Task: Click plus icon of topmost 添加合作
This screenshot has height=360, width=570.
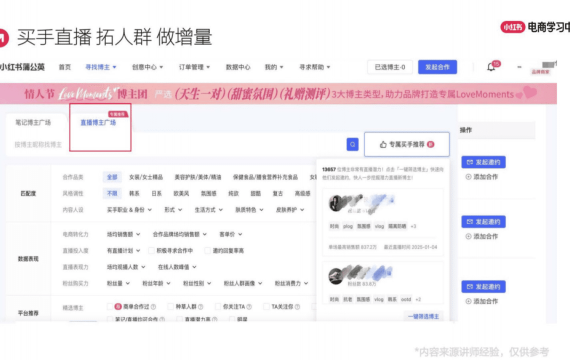Action: (x=468, y=177)
